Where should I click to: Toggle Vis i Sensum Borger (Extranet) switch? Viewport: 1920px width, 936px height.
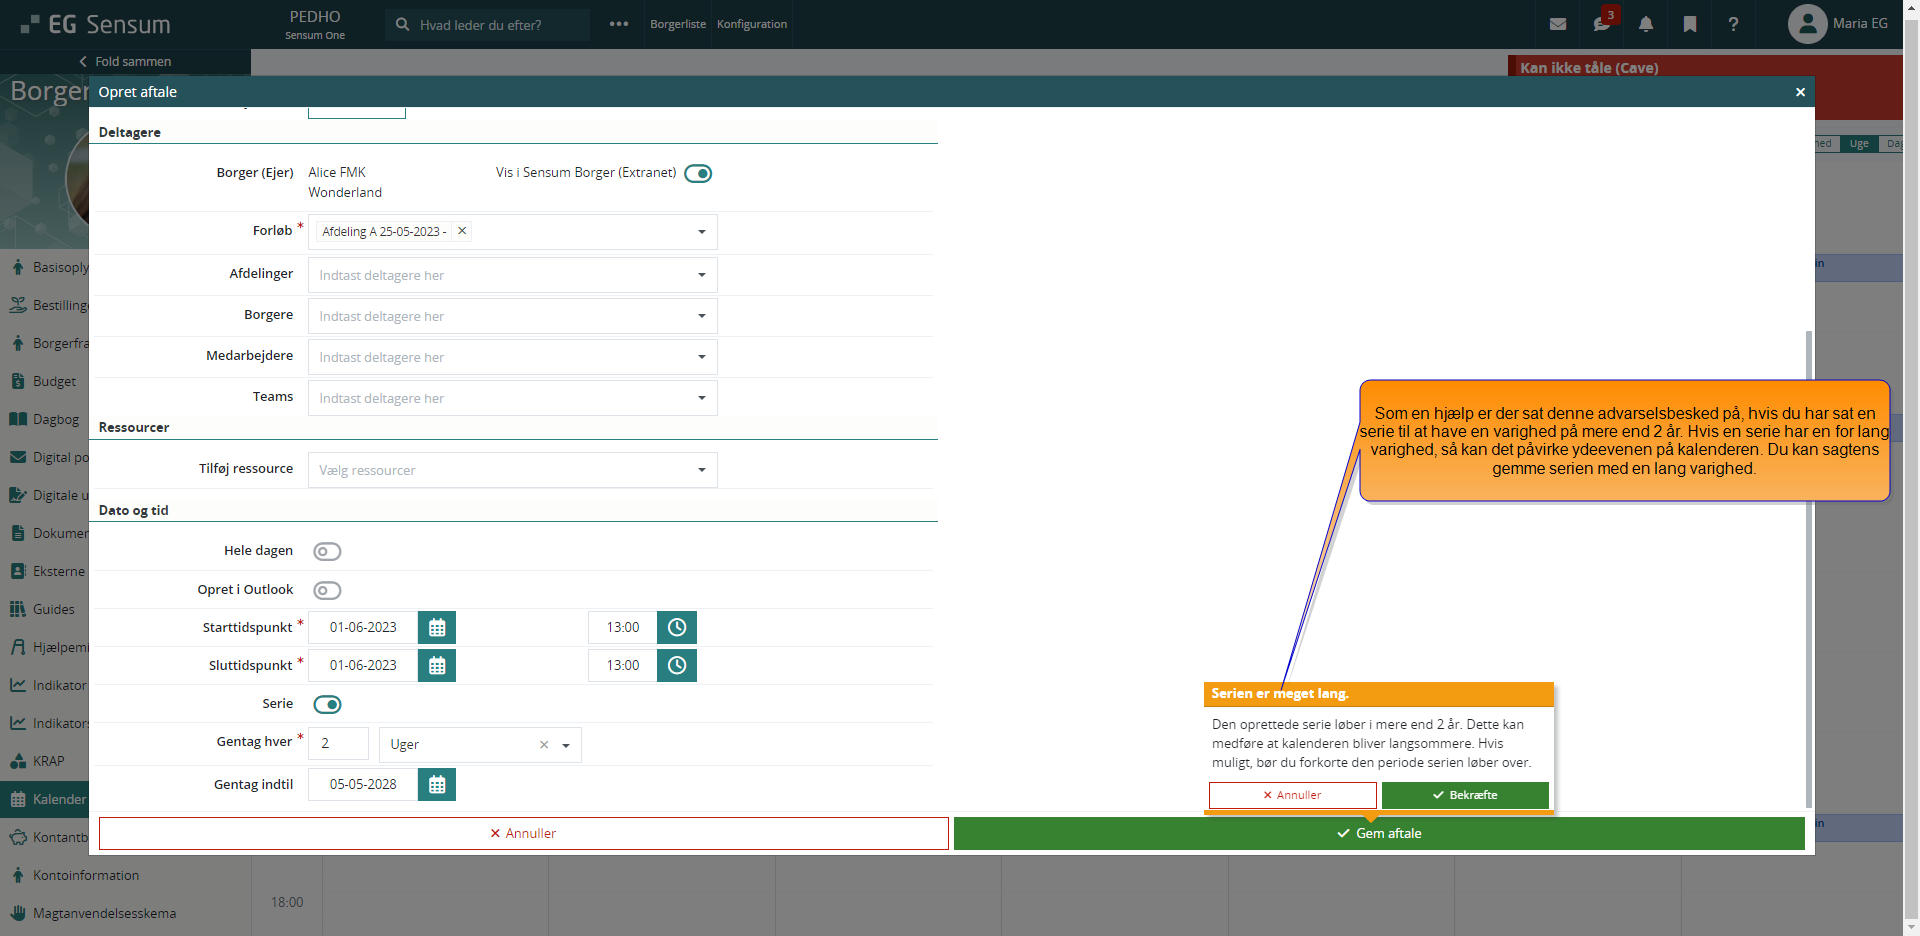click(x=698, y=174)
